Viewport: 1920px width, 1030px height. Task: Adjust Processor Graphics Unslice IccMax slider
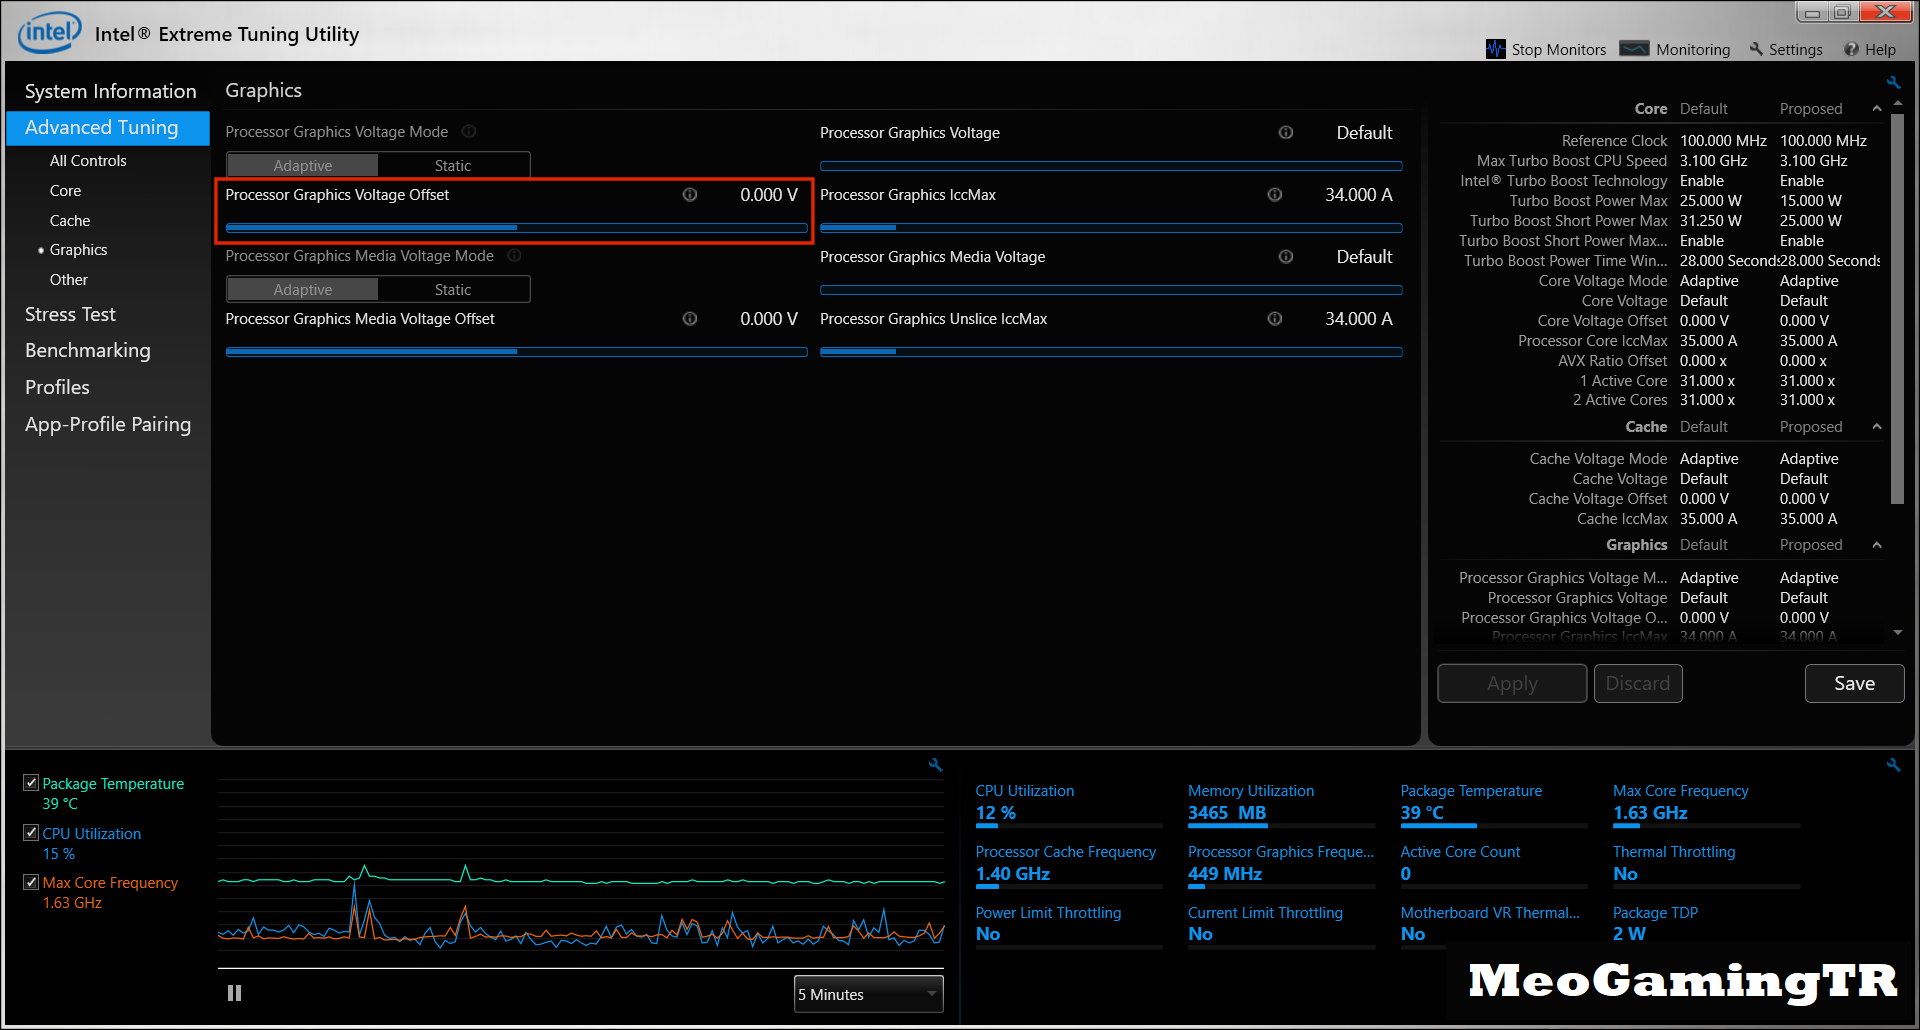(1111, 352)
